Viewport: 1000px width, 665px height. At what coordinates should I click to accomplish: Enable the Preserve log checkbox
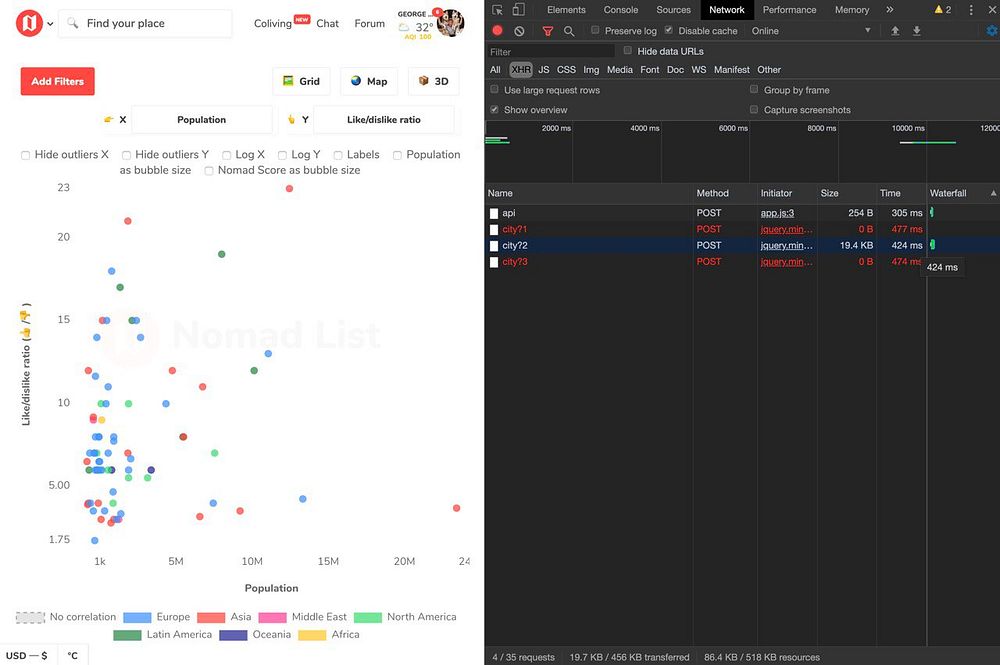pos(595,30)
